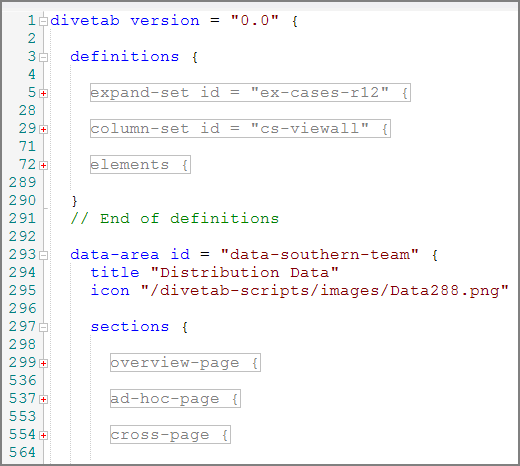Screen dimensions: 520x466
Task: Click the "divetab" keyword on line 1
Action: (85, 21)
